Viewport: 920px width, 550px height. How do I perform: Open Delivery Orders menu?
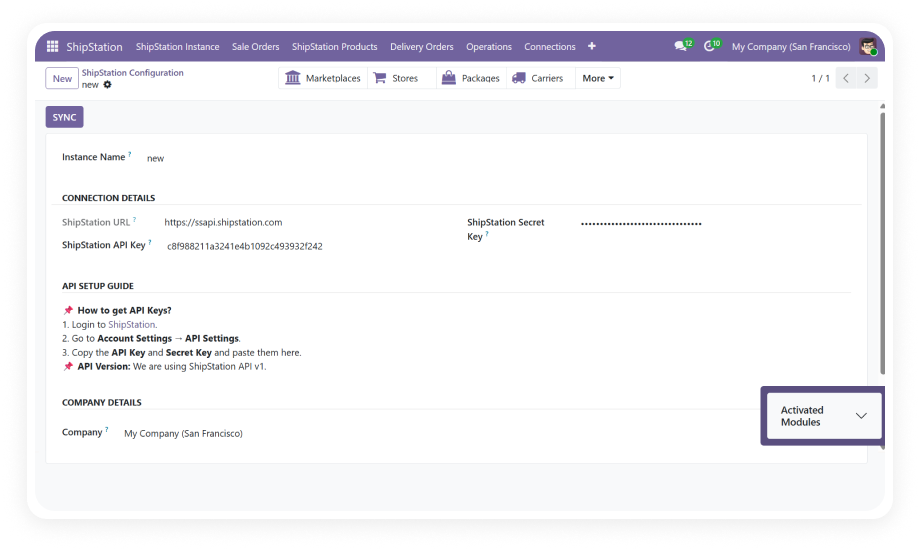coord(421,46)
